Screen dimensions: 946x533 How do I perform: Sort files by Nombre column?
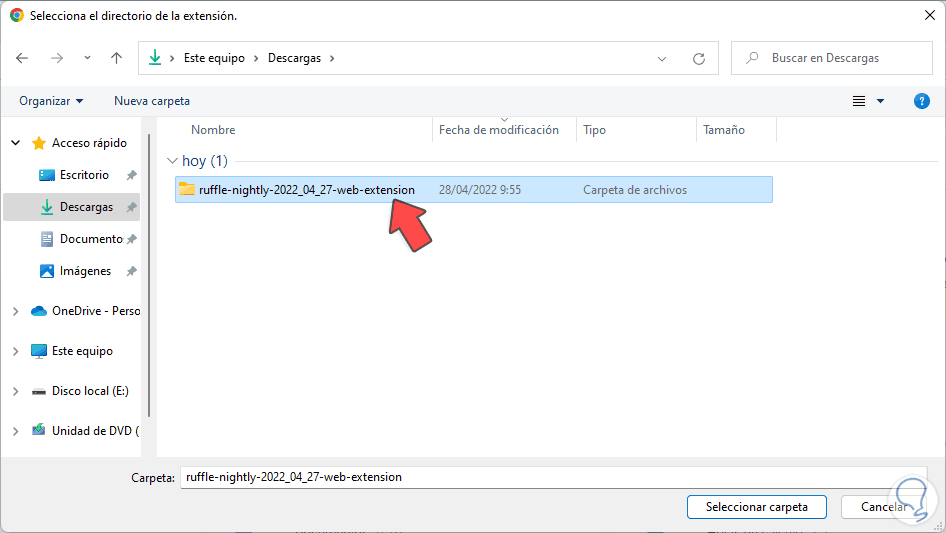(x=213, y=130)
